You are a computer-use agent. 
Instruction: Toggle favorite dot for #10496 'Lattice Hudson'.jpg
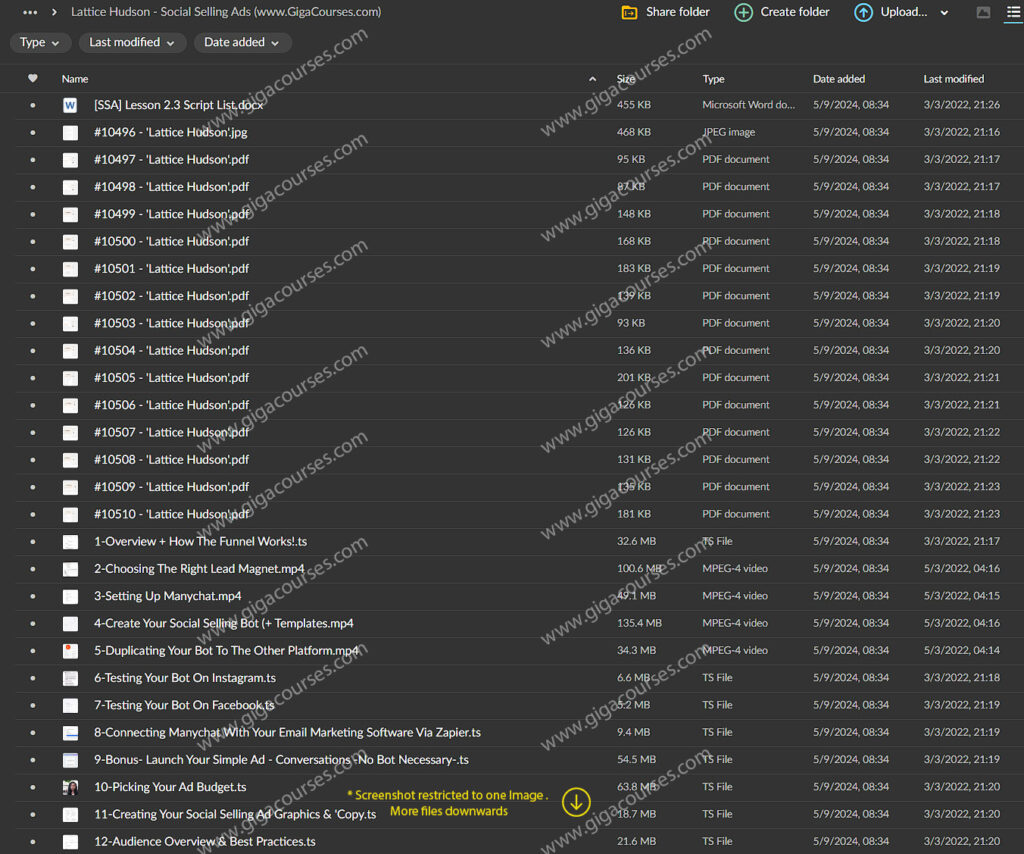32,132
